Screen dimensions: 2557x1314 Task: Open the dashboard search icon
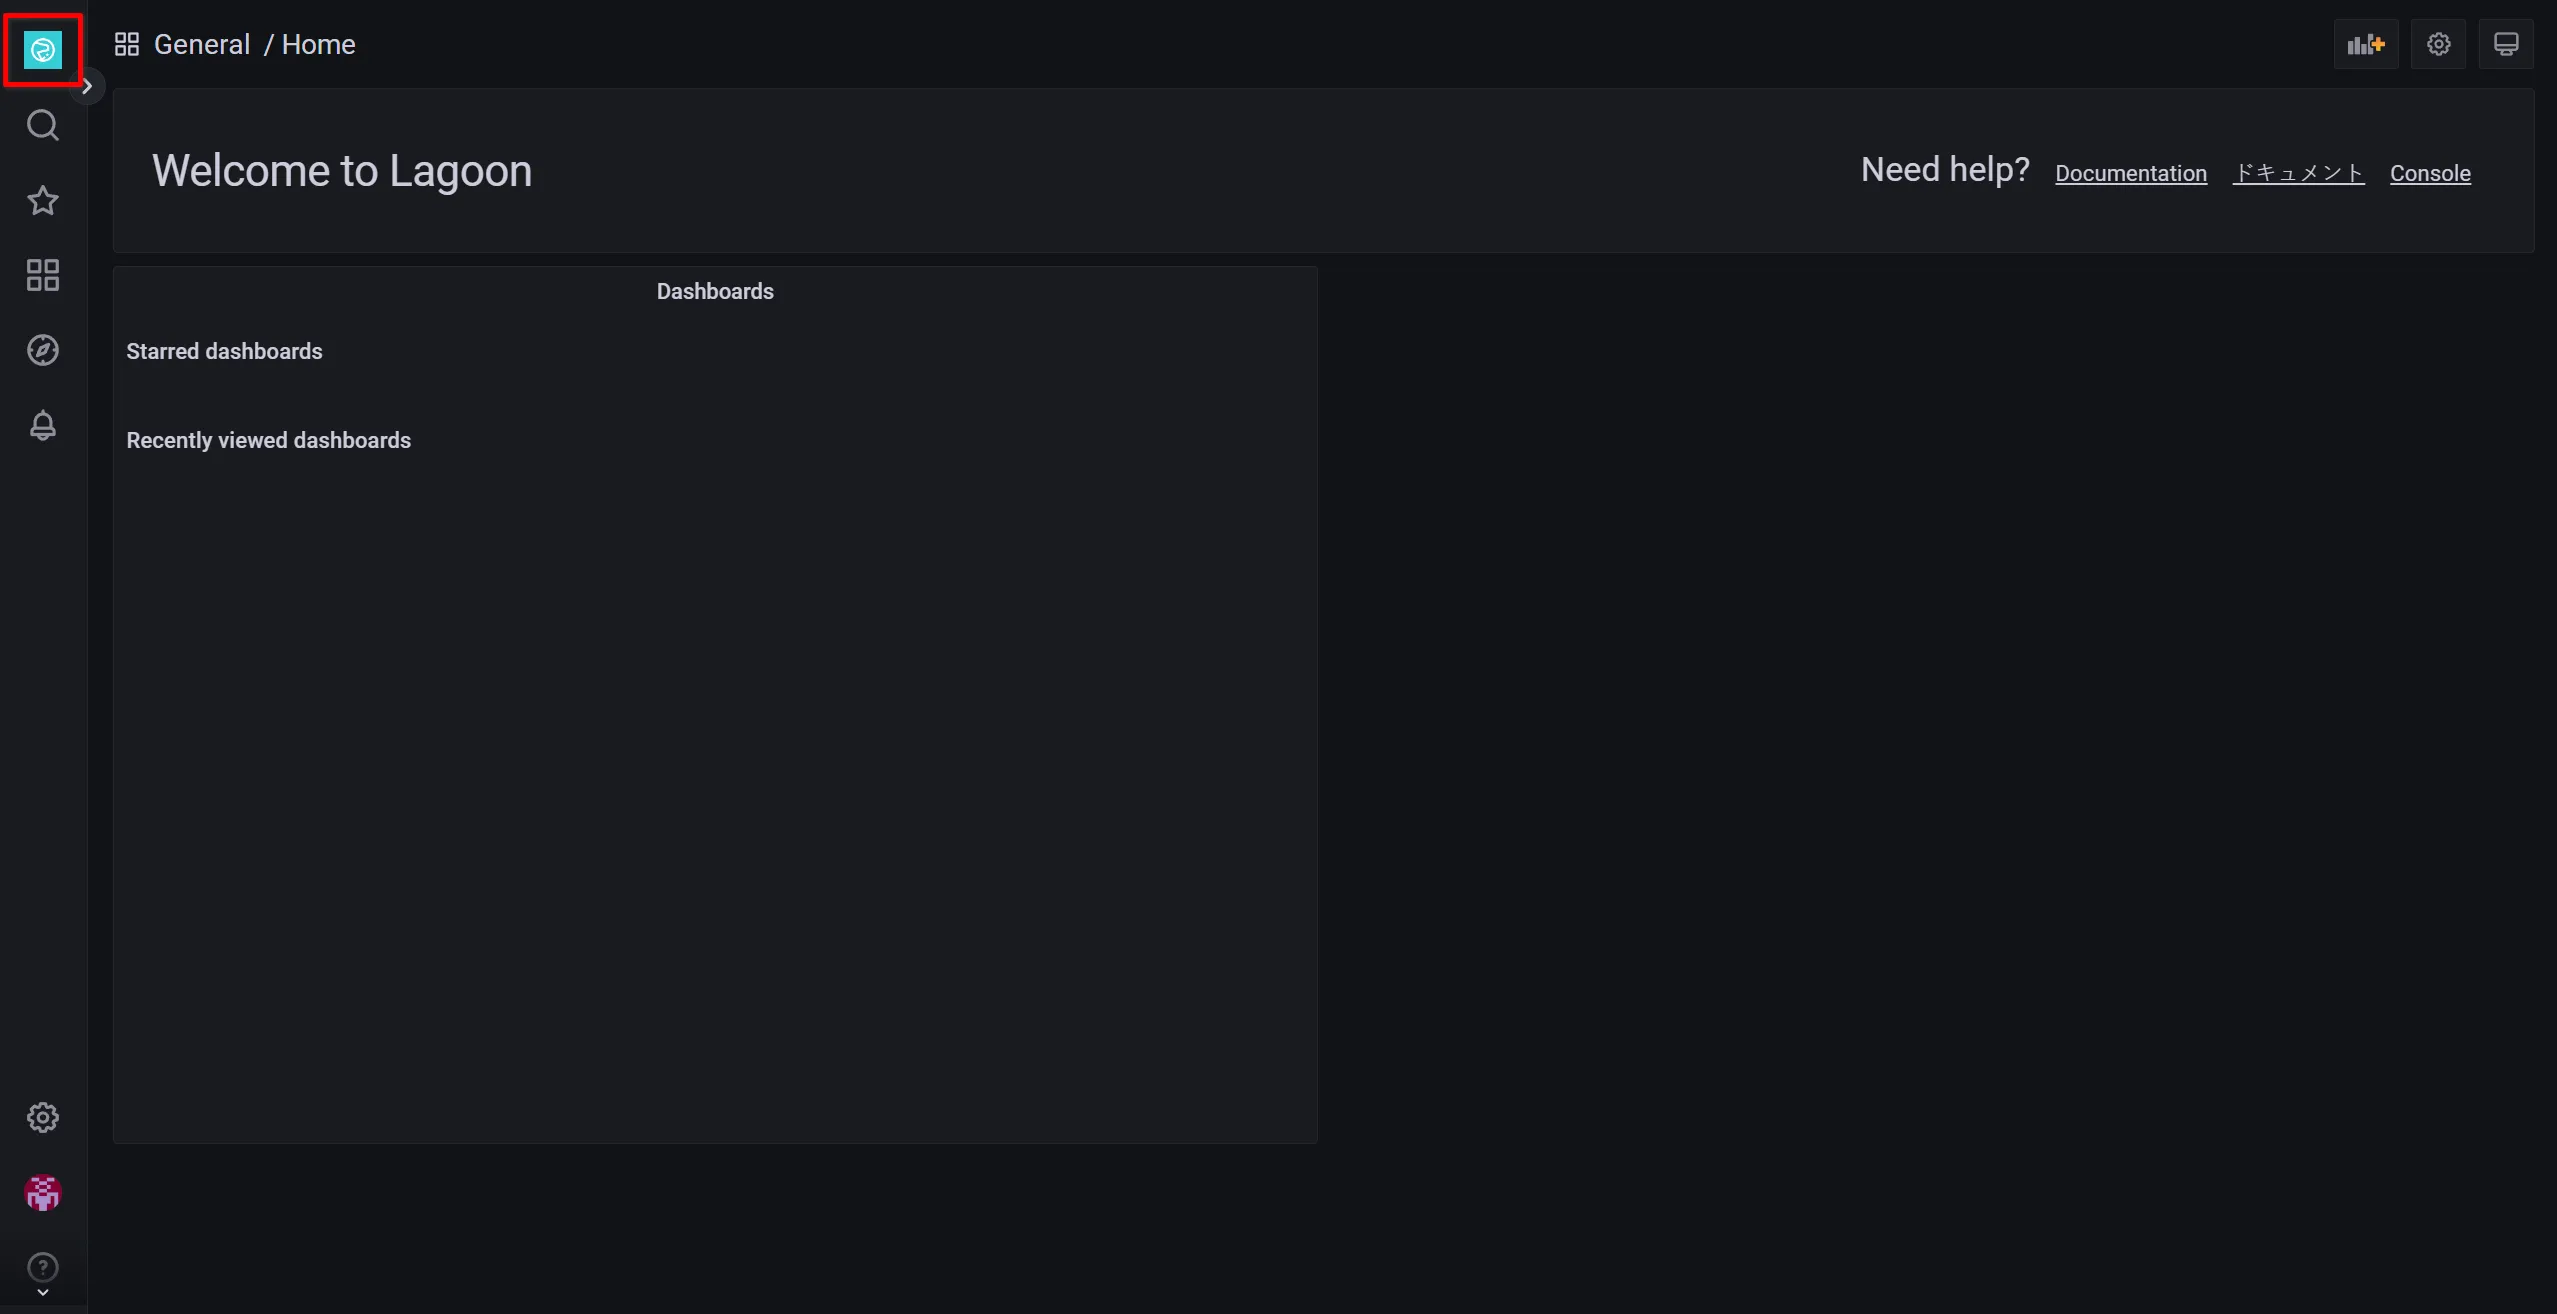pyautogui.click(x=43, y=125)
